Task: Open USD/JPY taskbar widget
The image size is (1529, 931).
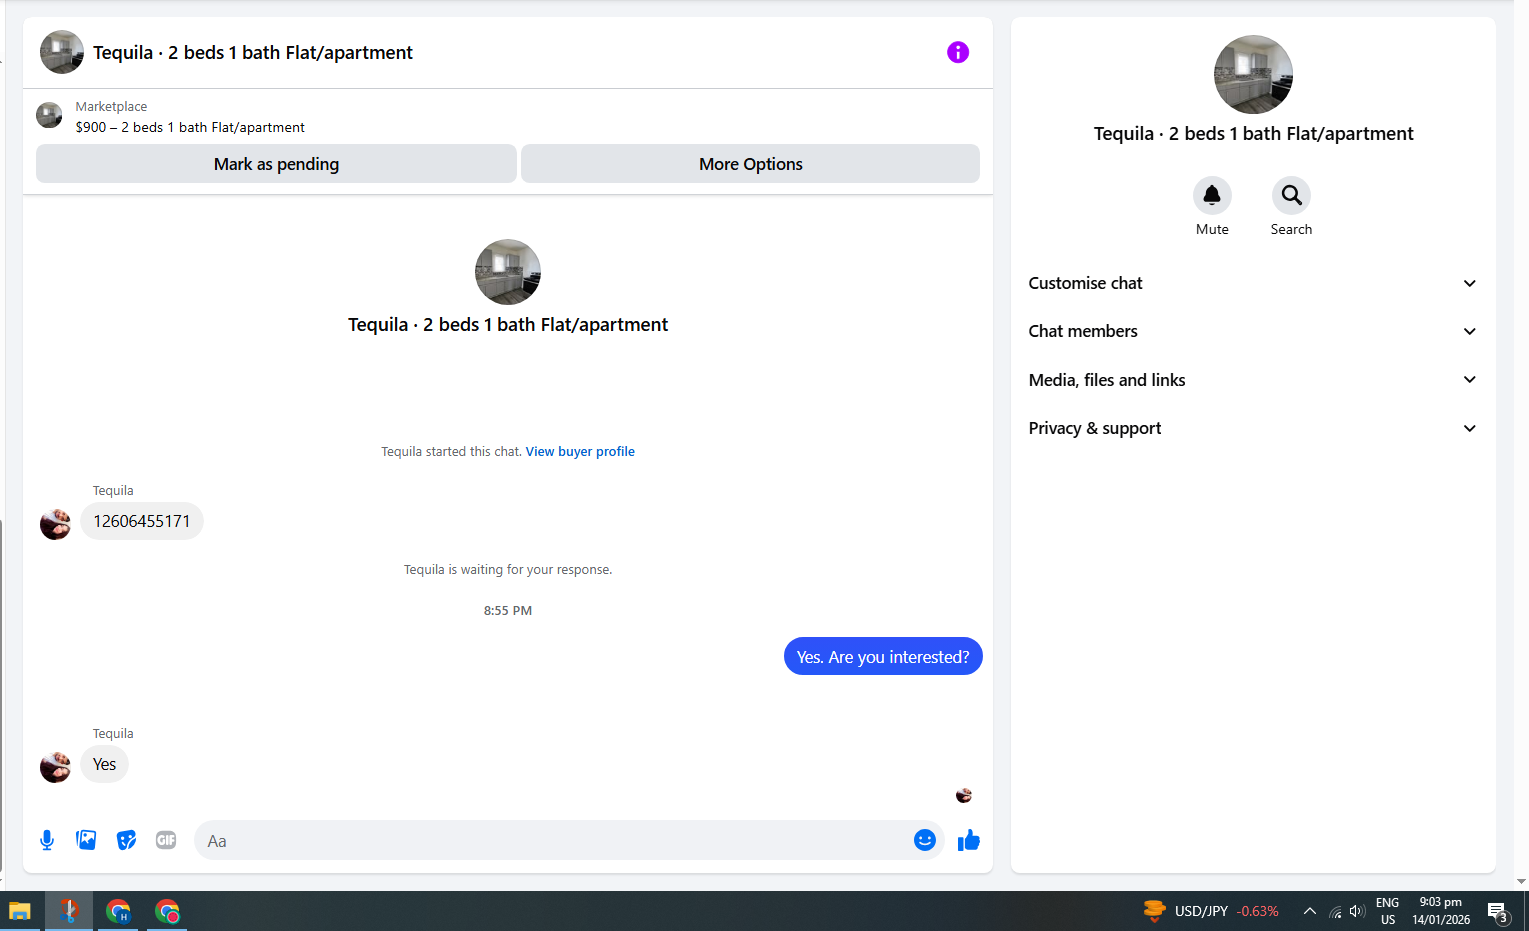Action: [x=1211, y=911]
